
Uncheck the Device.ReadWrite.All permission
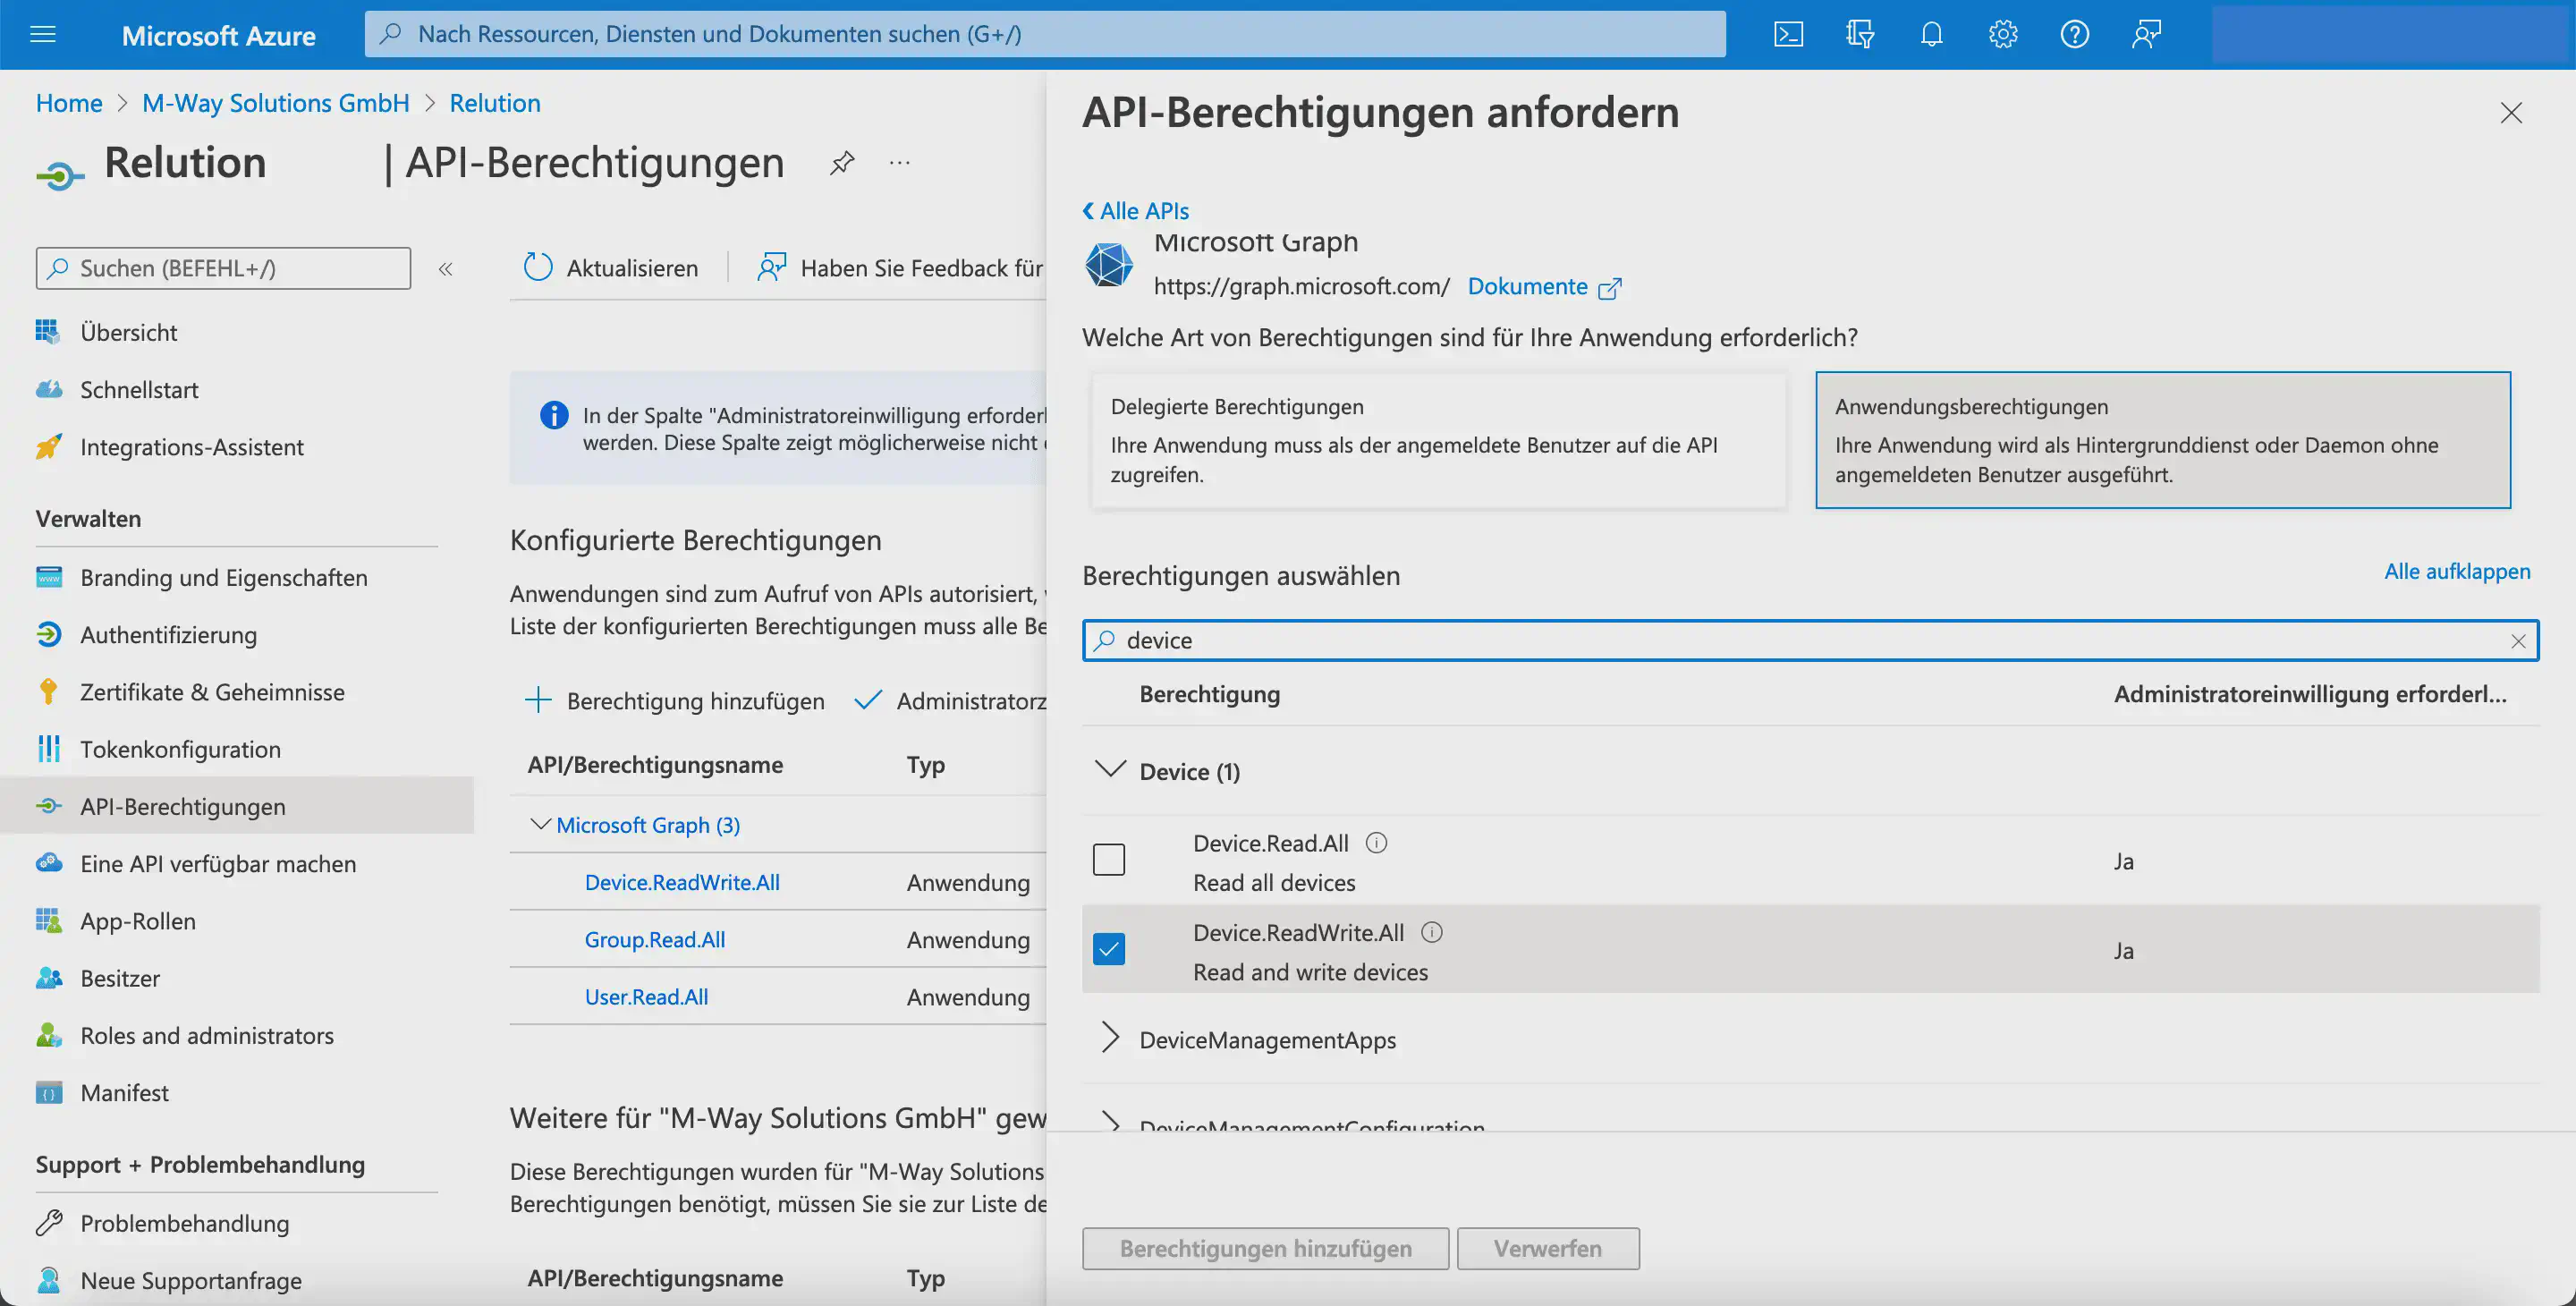point(1108,949)
